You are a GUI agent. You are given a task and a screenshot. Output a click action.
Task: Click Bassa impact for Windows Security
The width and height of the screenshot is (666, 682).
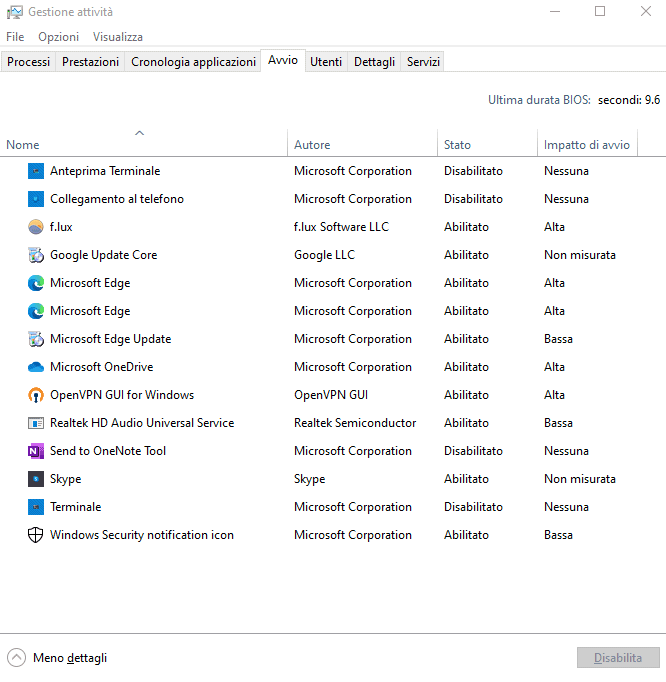point(558,535)
